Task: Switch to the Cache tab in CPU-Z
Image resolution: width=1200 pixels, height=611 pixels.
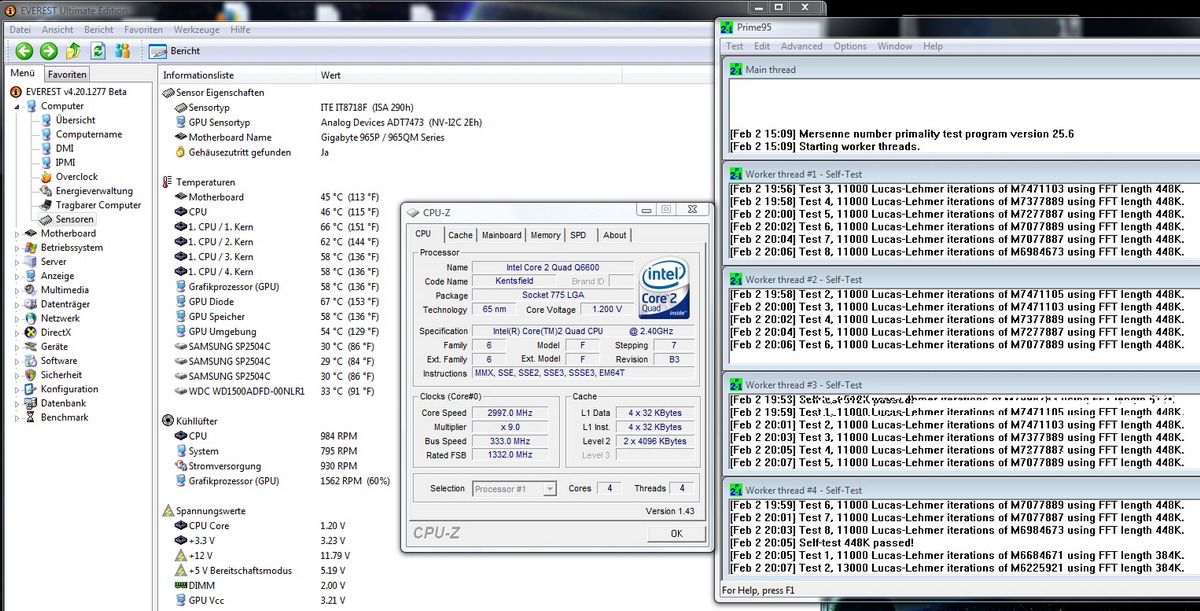Action: pyautogui.click(x=461, y=235)
